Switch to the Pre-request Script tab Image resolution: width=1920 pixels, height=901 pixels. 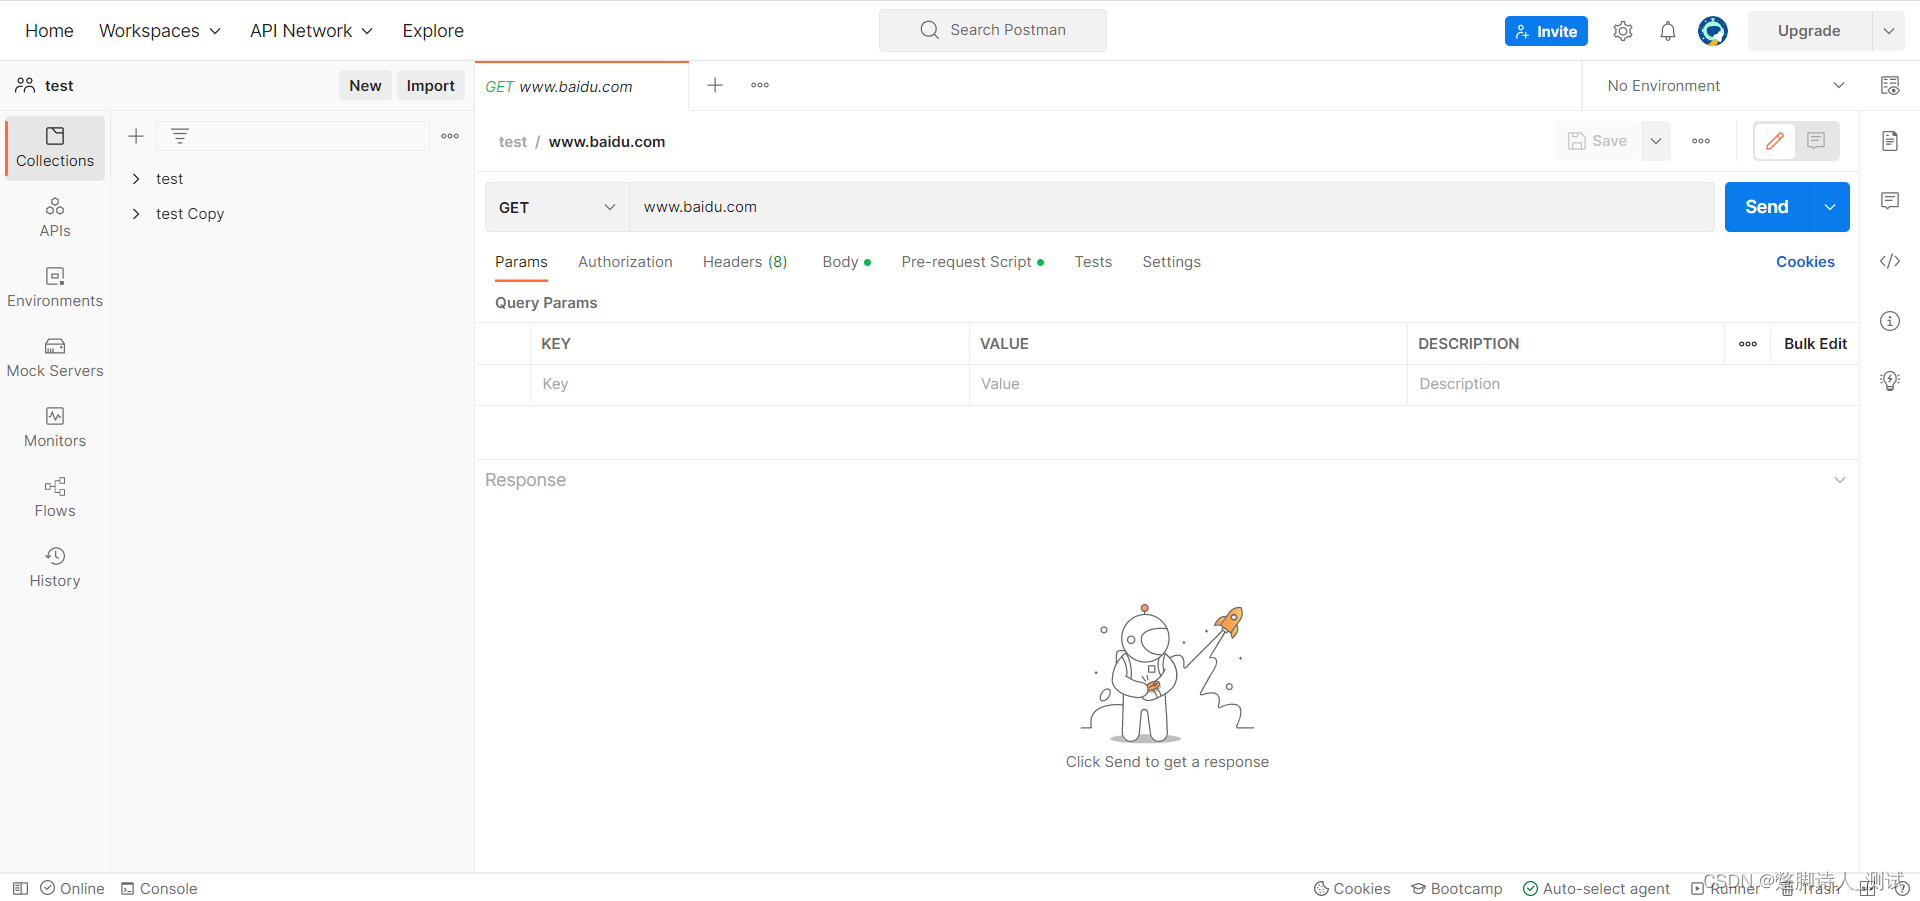[972, 262]
